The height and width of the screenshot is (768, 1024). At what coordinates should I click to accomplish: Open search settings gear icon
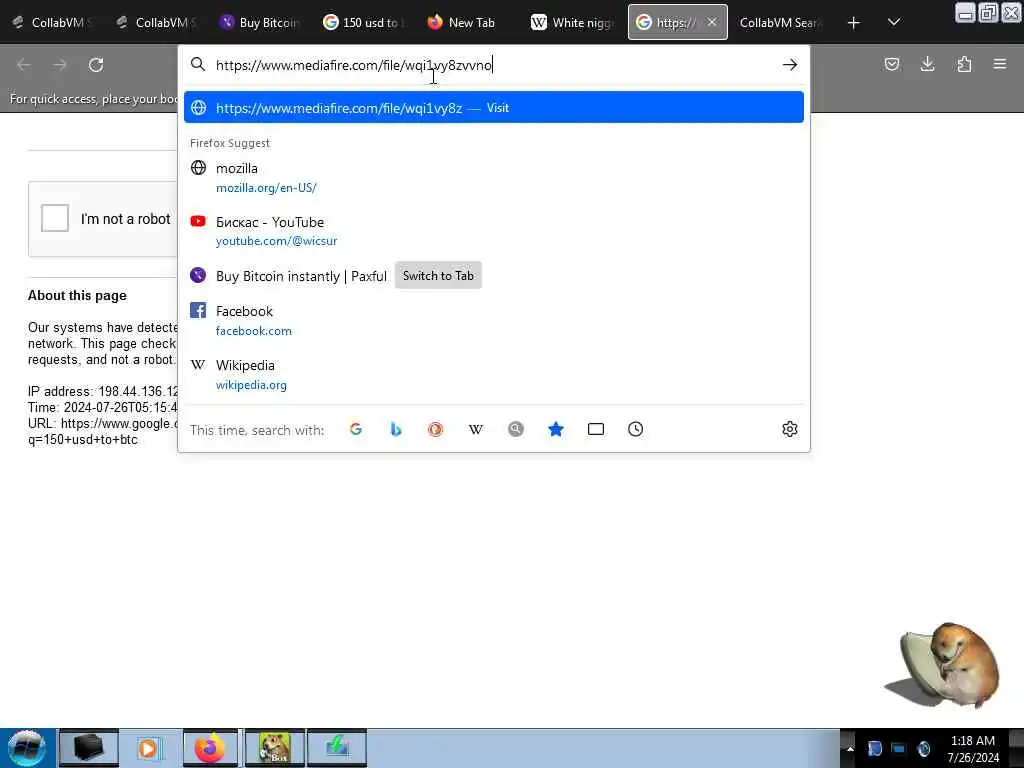coord(790,429)
